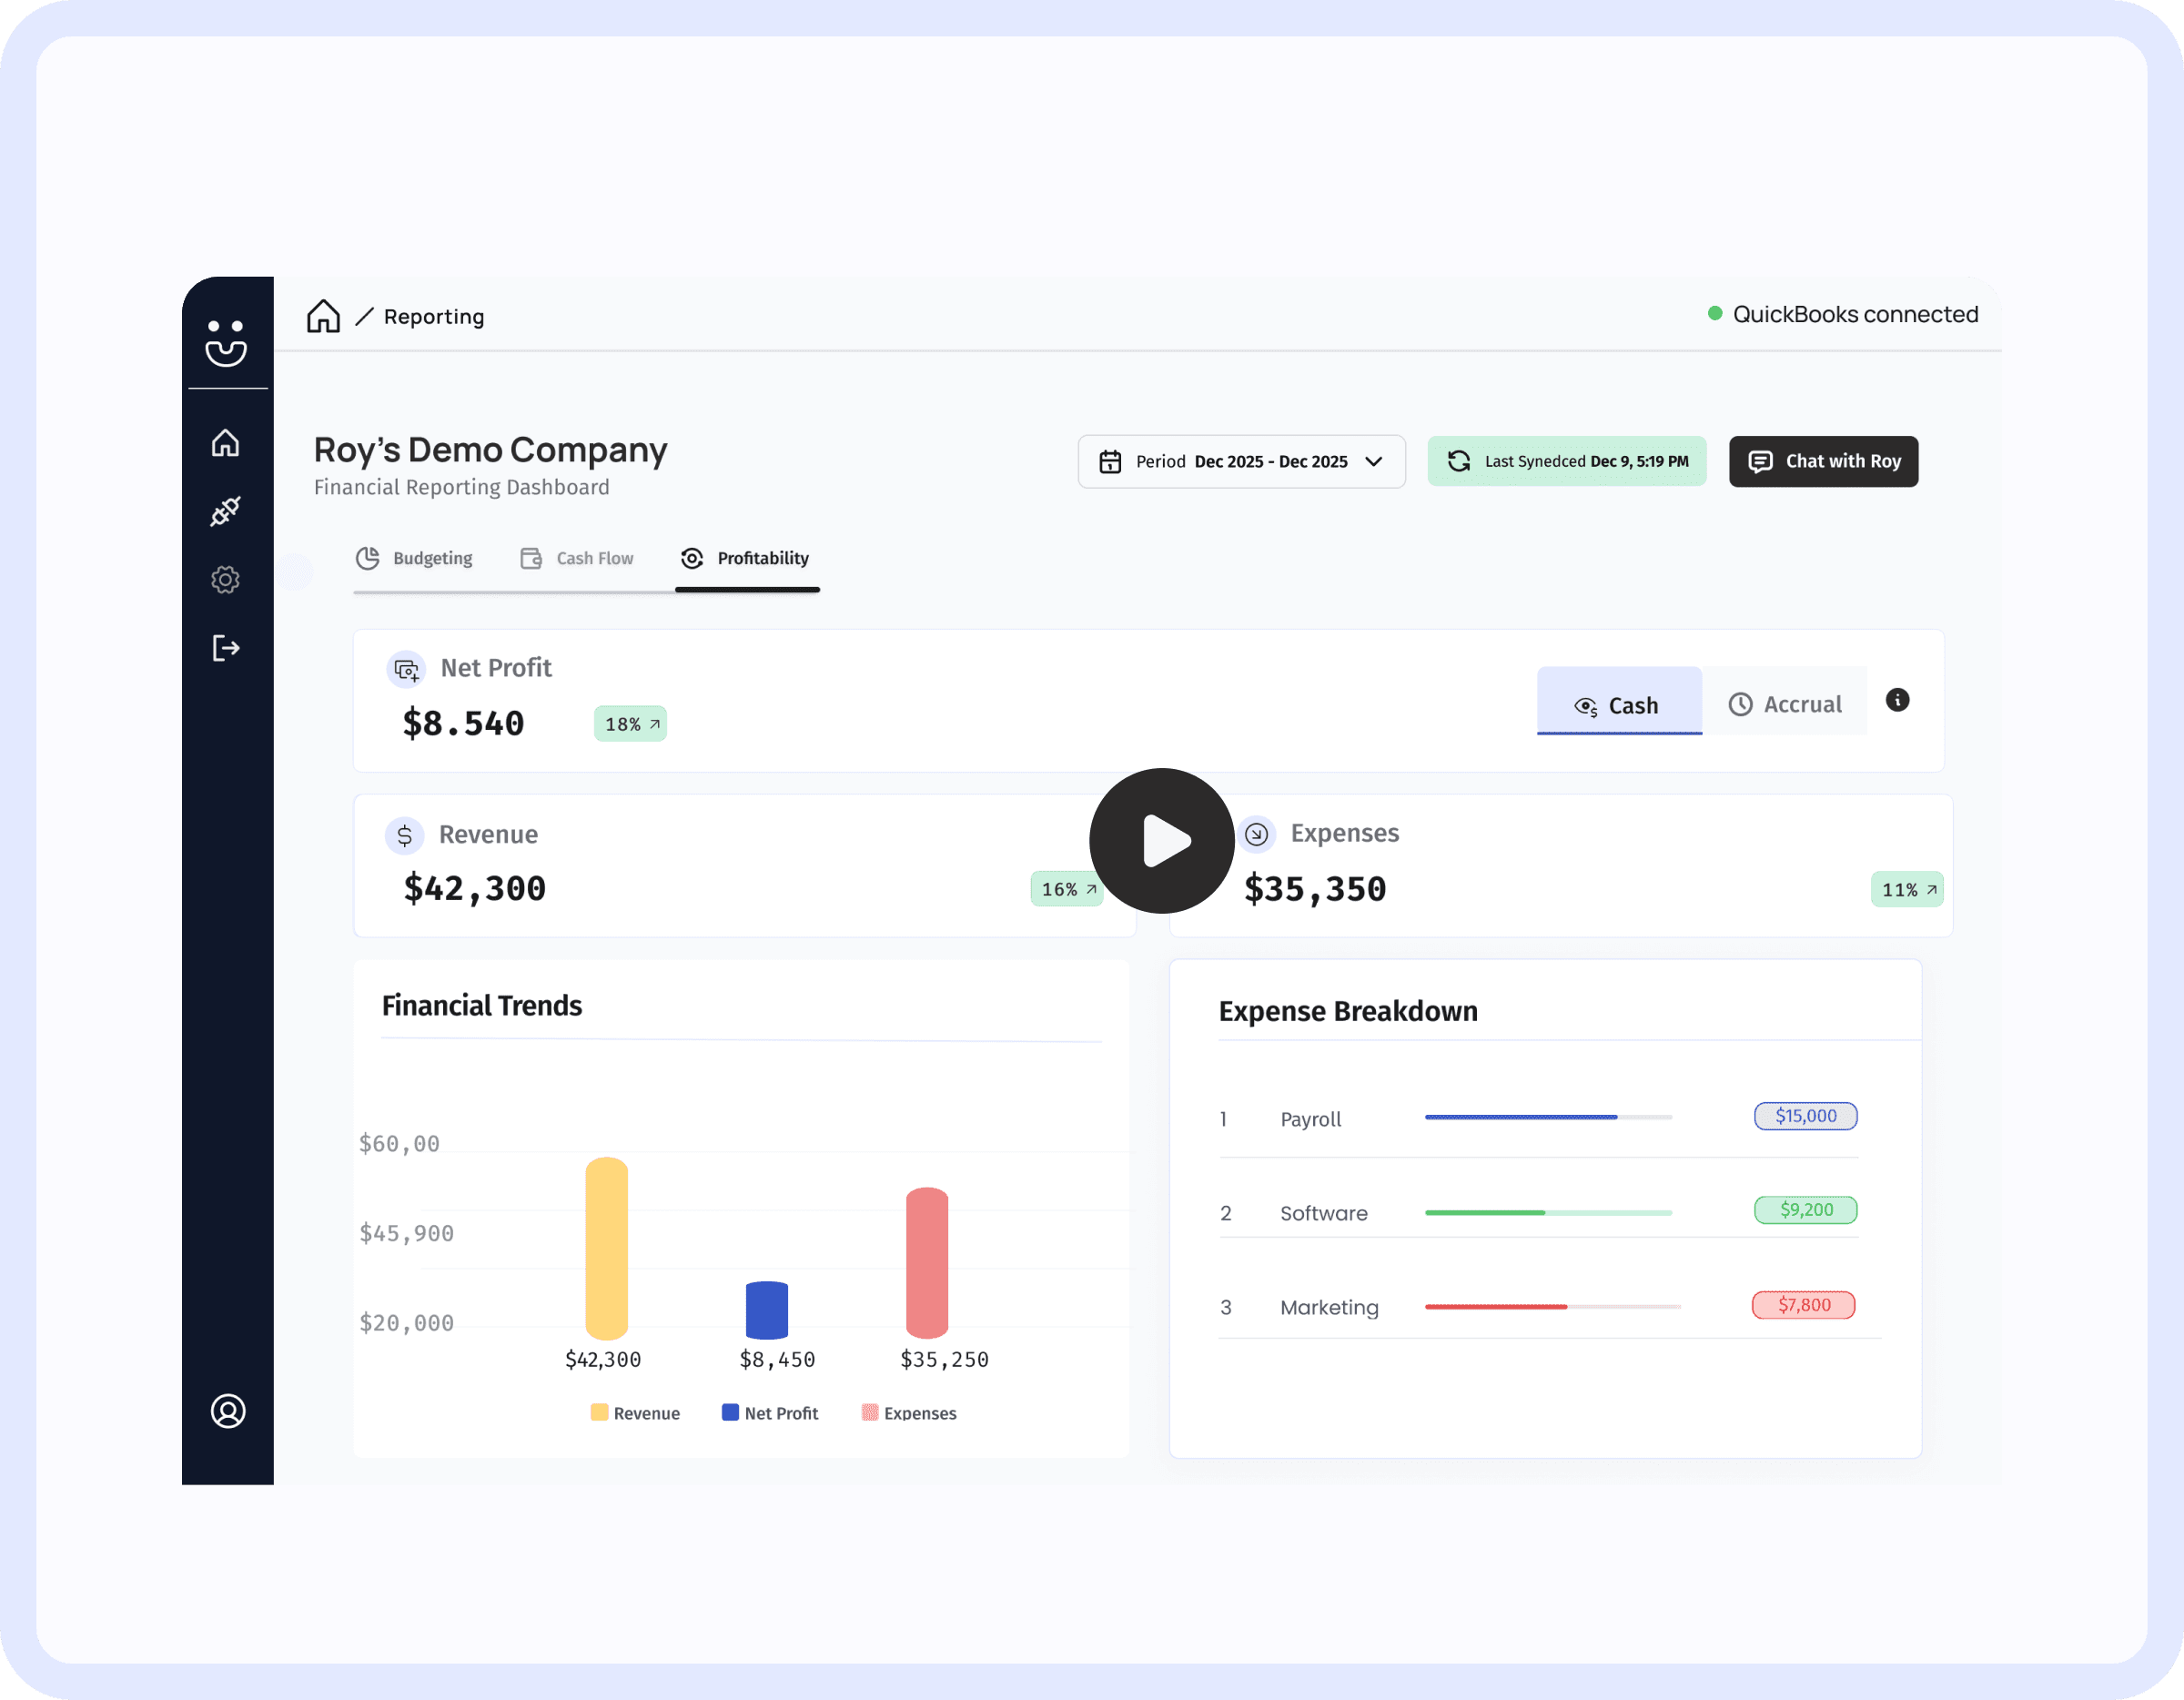The height and width of the screenshot is (1700, 2184).
Task: Click the breadcrumb home icon
Action: (323, 316)
